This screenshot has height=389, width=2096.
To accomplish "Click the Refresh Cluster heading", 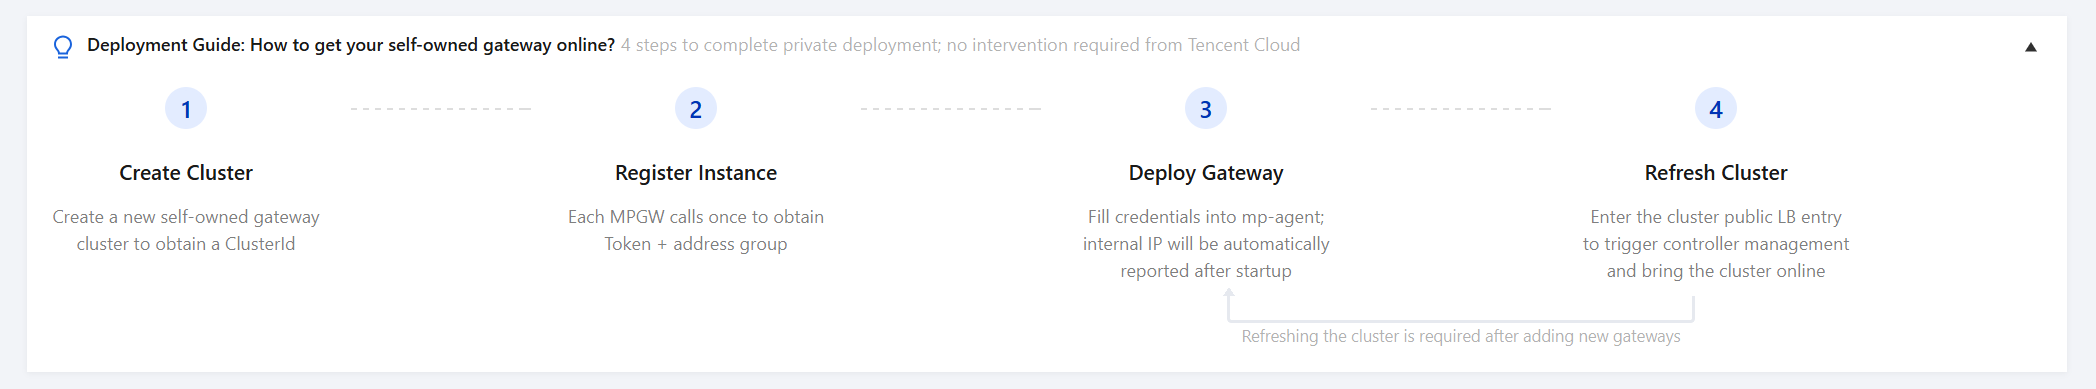I will pyautogui.click(x=1716, y=173).
